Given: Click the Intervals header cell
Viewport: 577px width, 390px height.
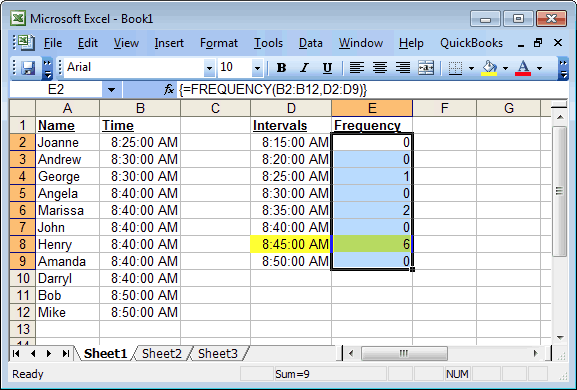Looking at the screenshot, I should click(291, 125).
